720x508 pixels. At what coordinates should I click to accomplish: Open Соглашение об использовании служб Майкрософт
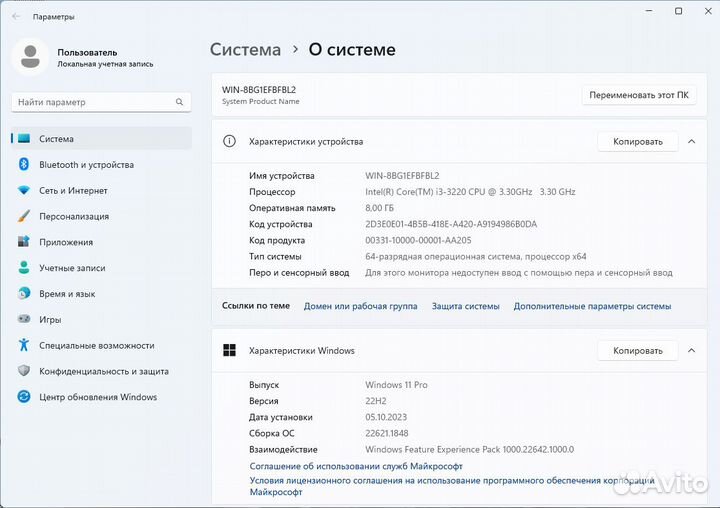point(356,466)
